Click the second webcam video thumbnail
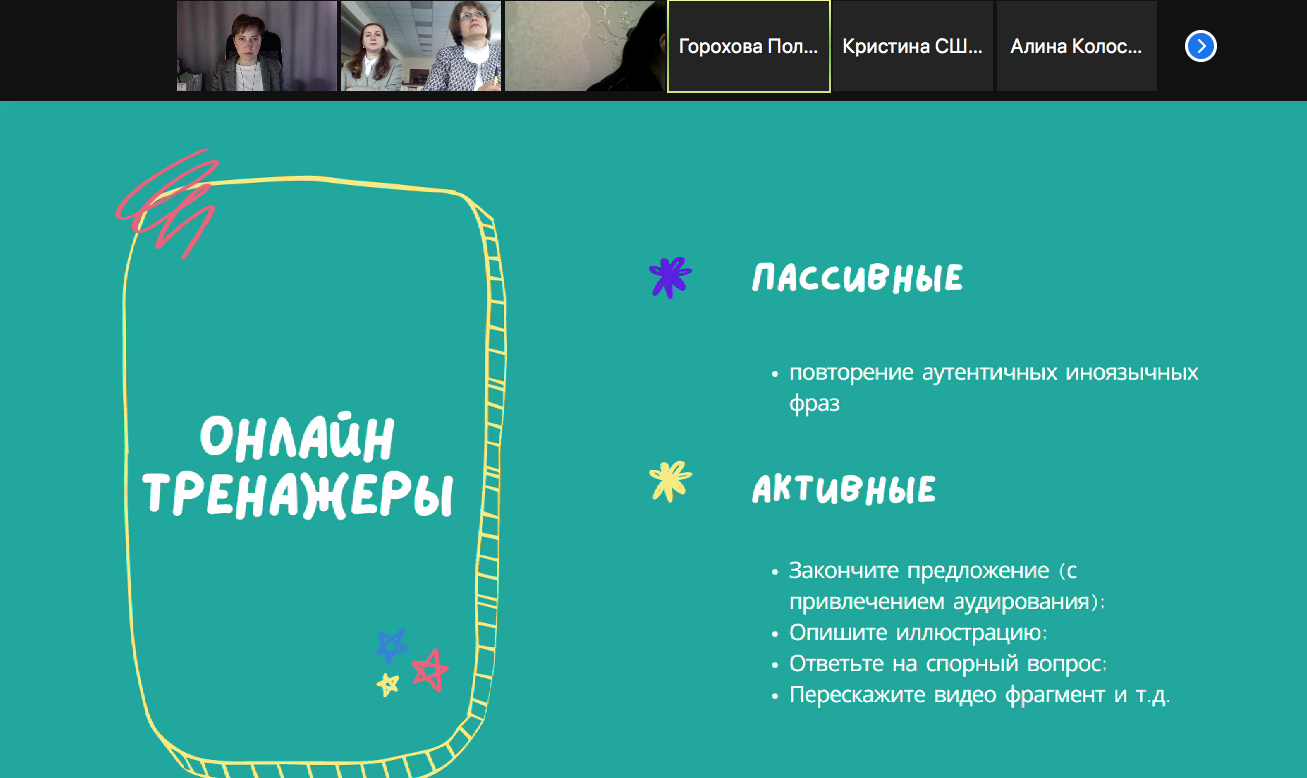This screenshot has height=778, width=1307. click(420, 45)
